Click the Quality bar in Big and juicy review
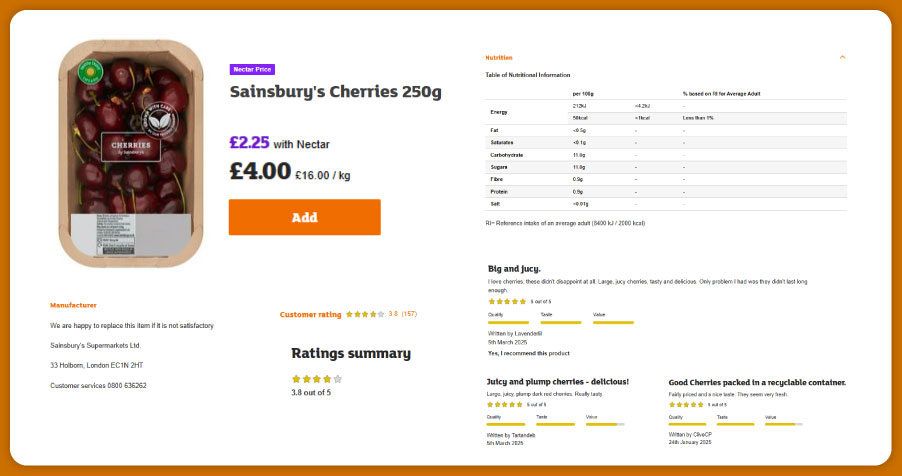902x476 pixels. [x=507, y=322]
